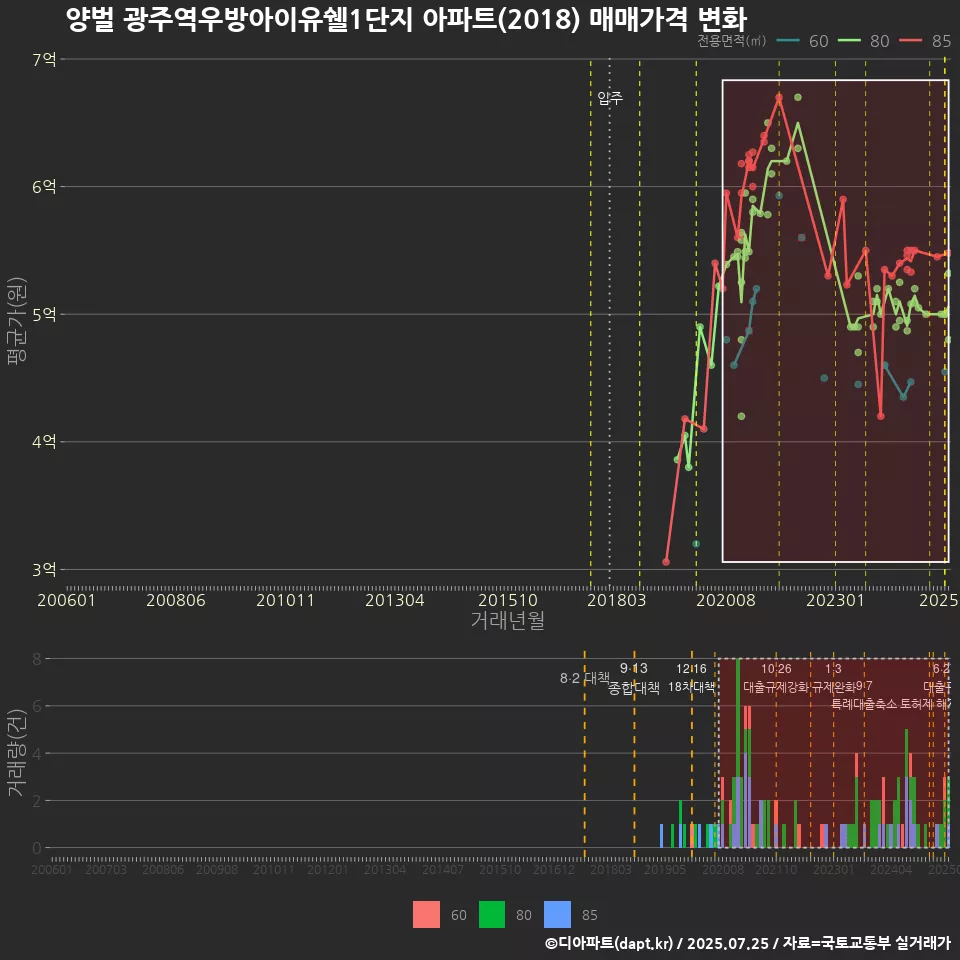
Task: Click '202110' on the volume chart x-axis
Action: [x=776, y=869]
